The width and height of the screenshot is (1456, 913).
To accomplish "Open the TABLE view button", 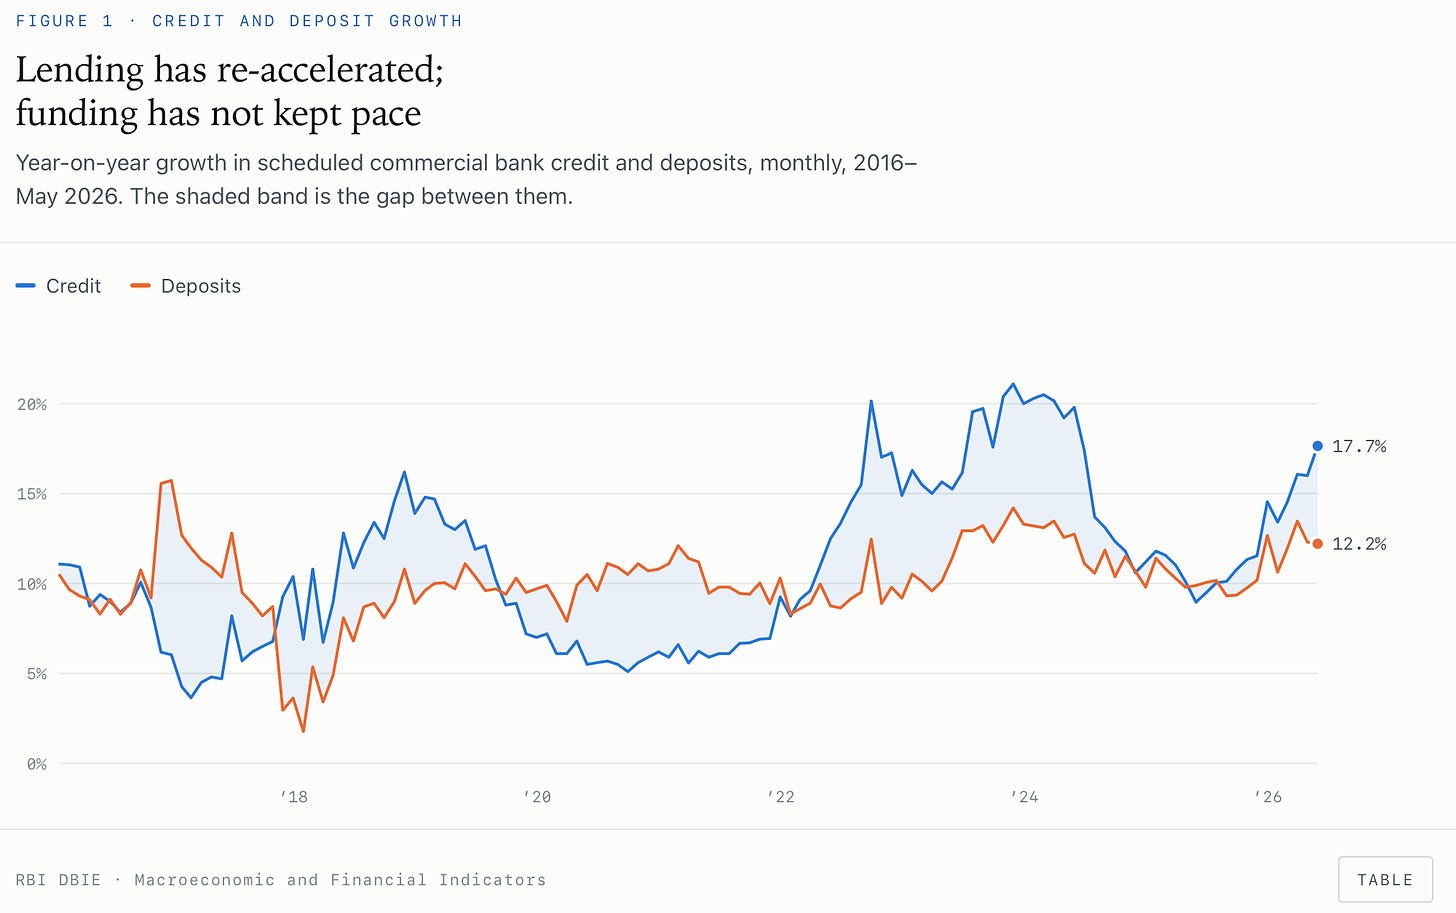I will click(x=1385, y=880).
